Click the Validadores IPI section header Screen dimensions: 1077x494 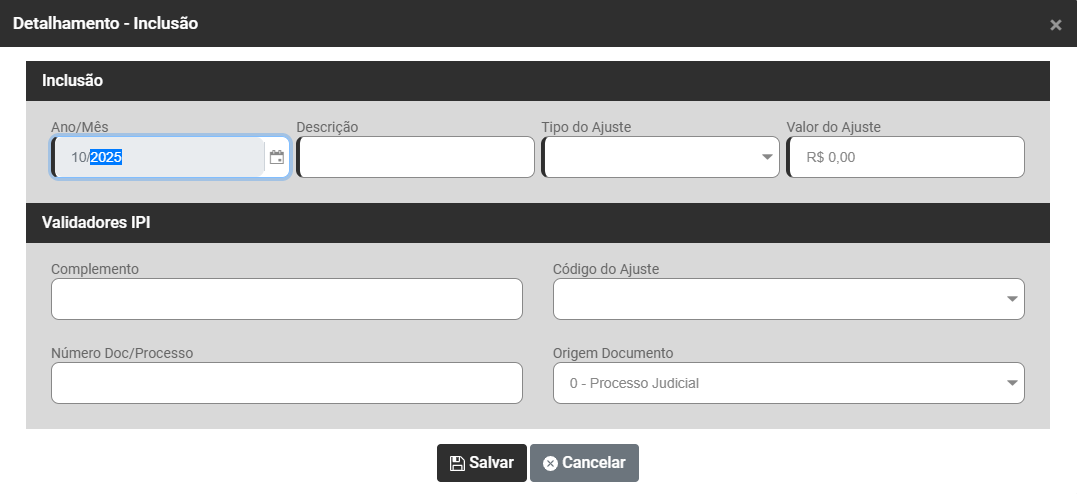pos(96,222)
